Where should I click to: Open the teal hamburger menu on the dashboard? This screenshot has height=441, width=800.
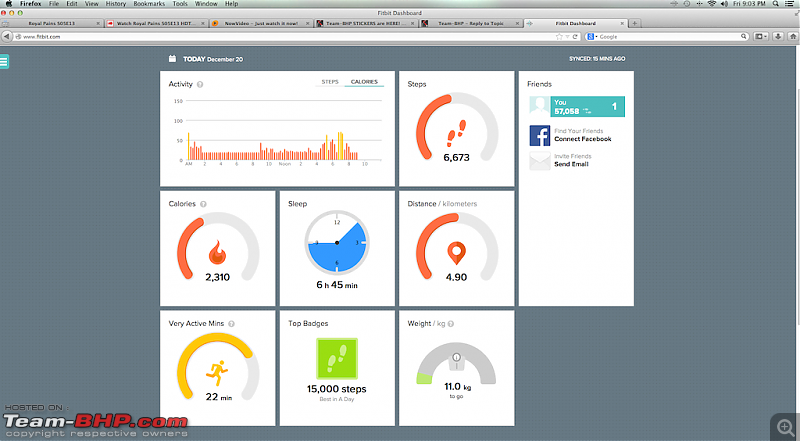tap(4, 62)
